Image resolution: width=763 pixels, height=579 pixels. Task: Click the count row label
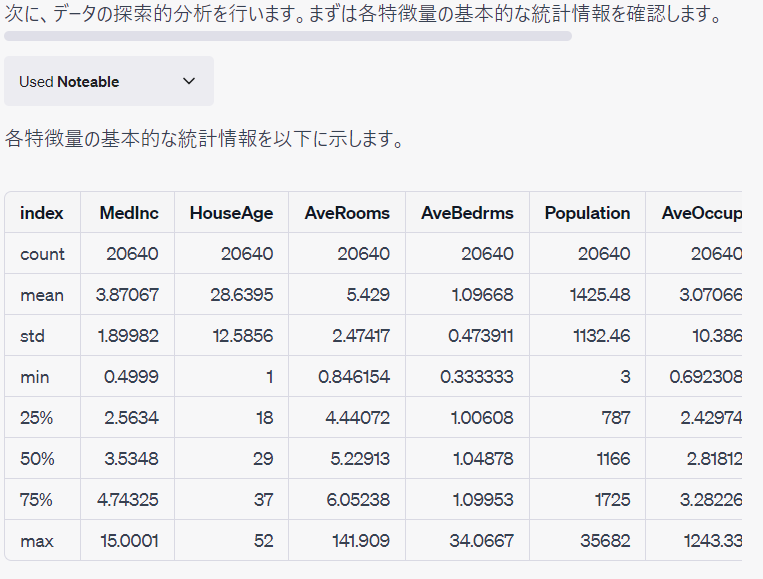[42, 254]
